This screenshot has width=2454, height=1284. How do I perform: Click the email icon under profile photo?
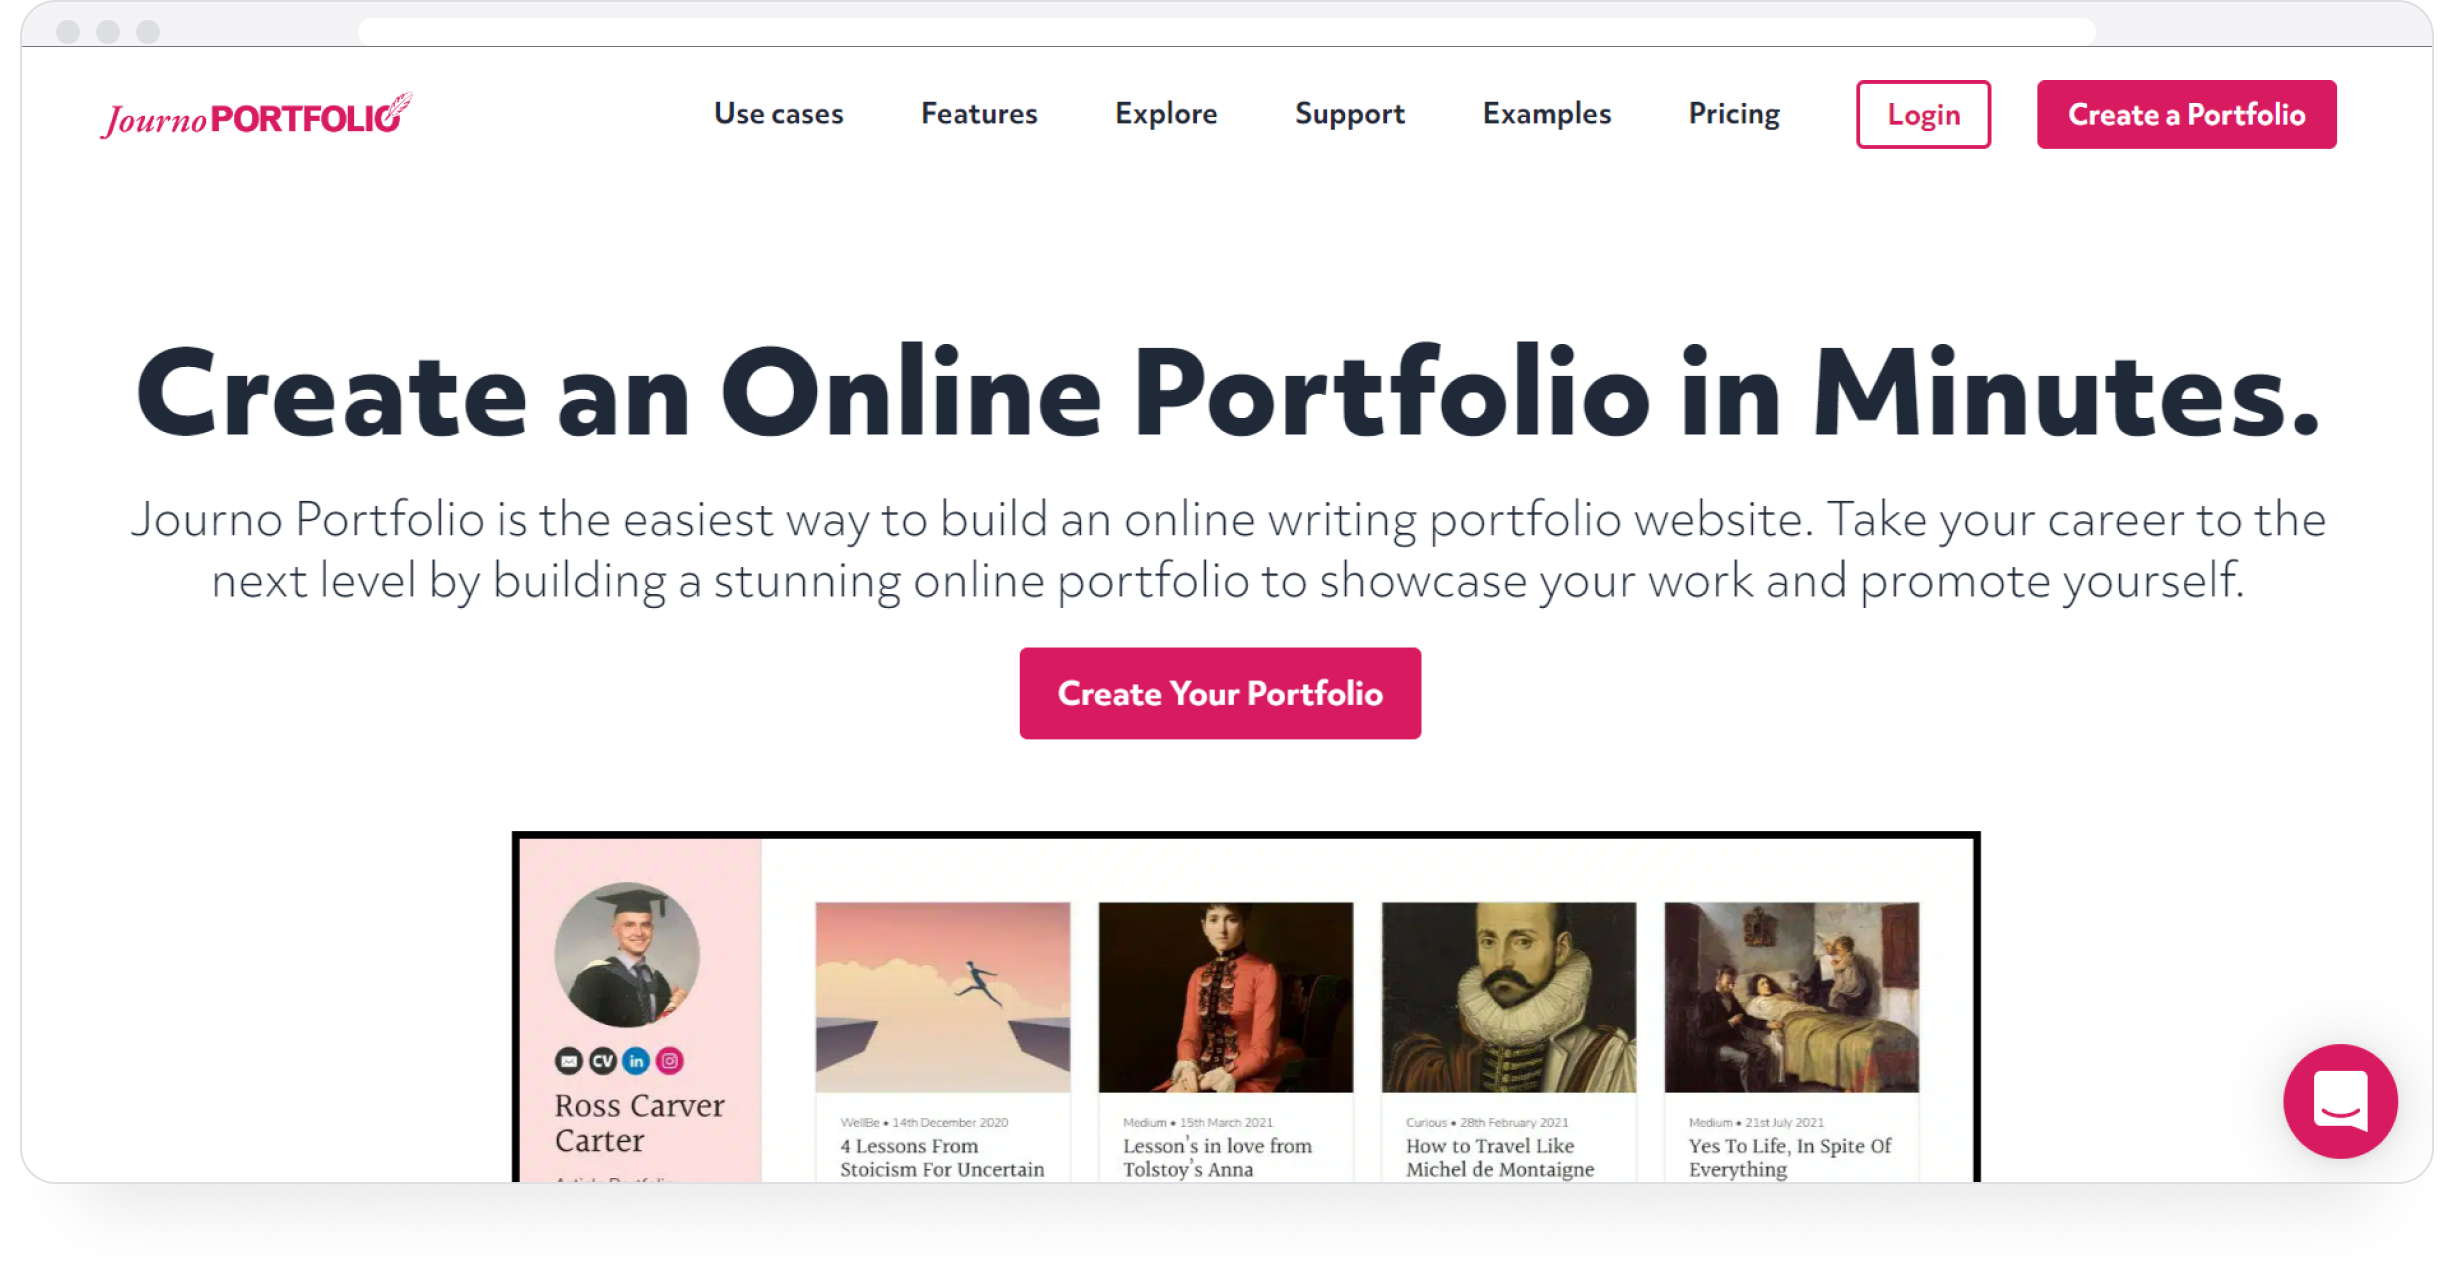(569, 1061)
